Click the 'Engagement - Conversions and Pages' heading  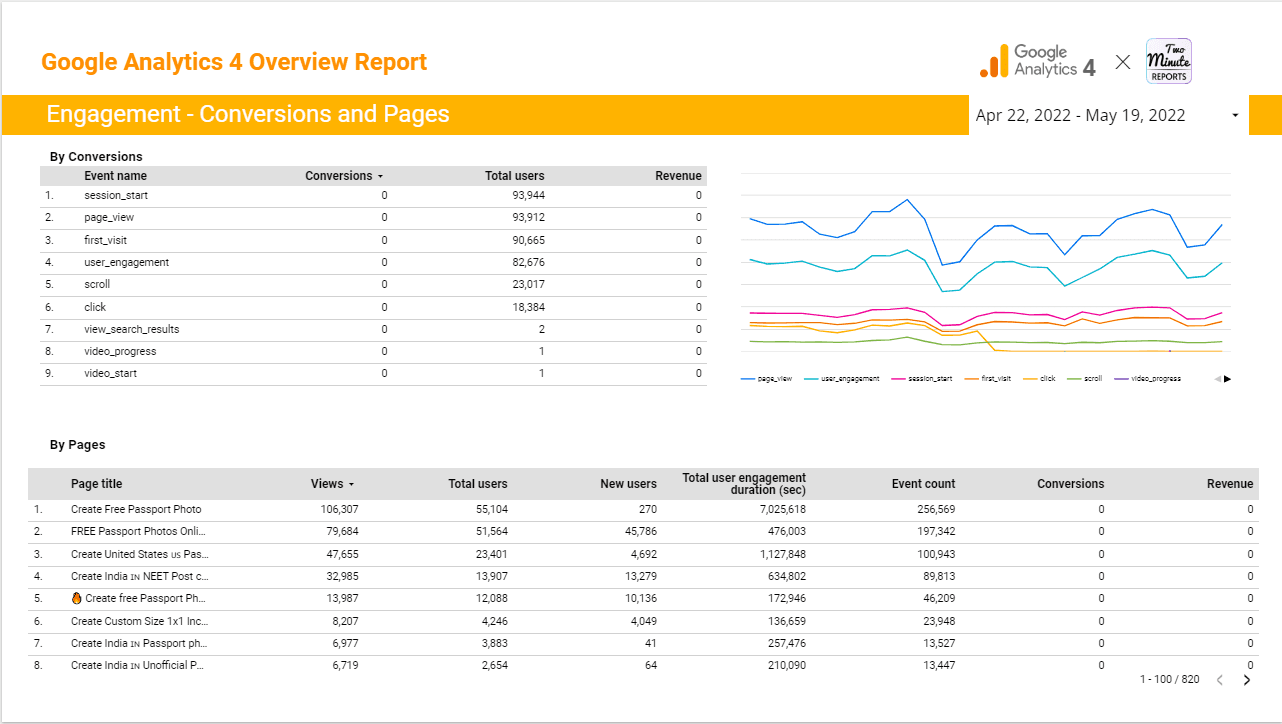[x=248, y=114]
